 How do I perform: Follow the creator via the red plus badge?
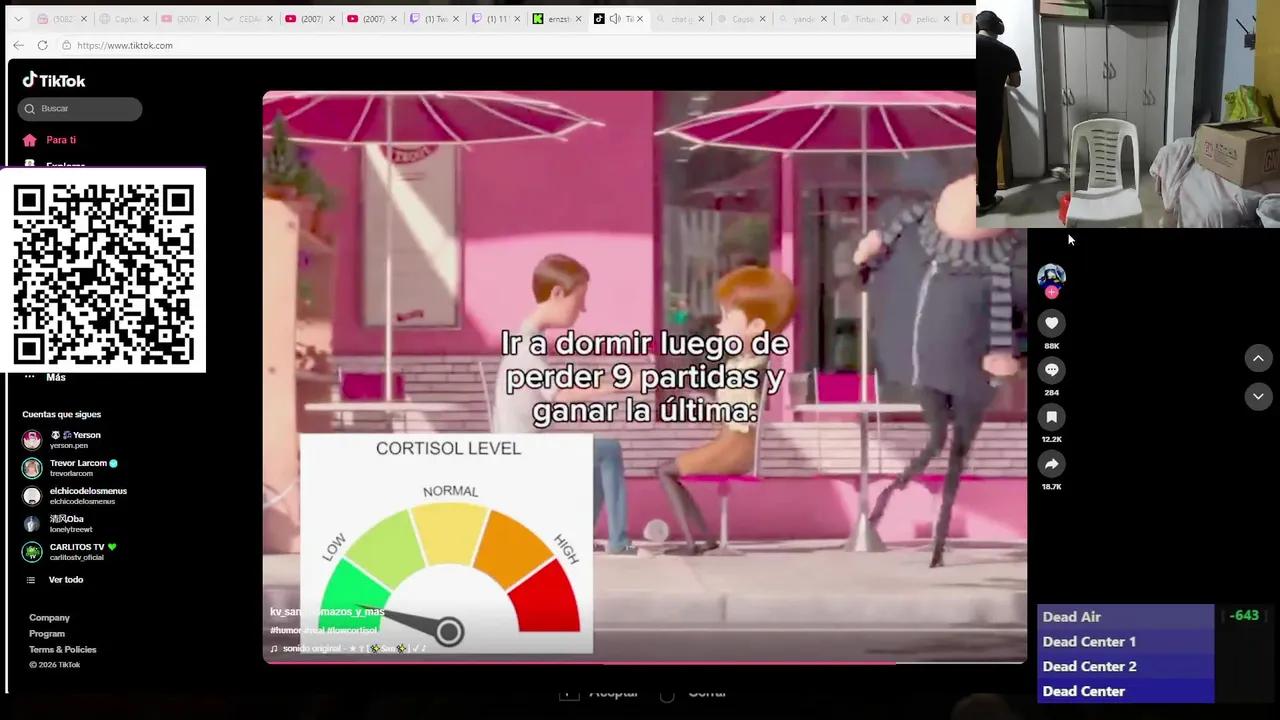1051,292
